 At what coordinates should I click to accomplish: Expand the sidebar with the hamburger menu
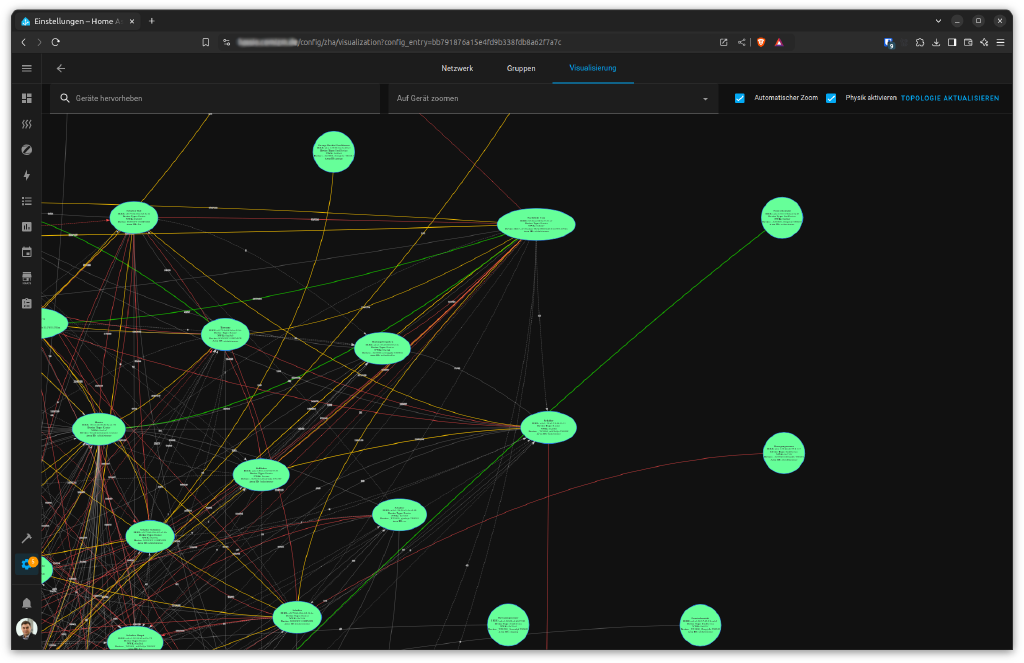click(27, 68)
